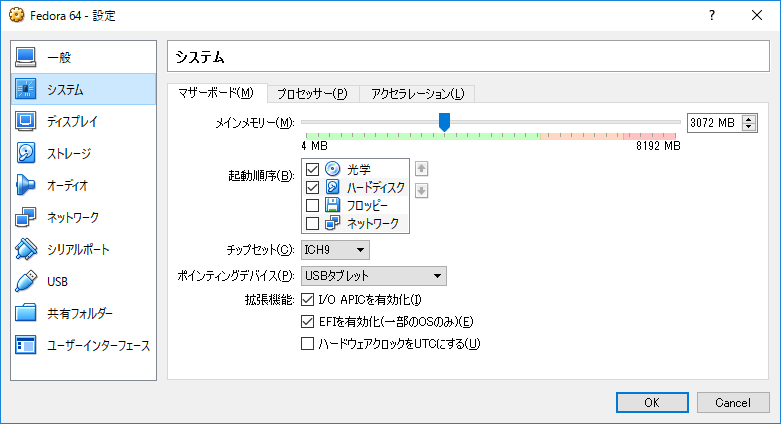Select ネットワーク label in boot order list

click(x=373, y=223)
